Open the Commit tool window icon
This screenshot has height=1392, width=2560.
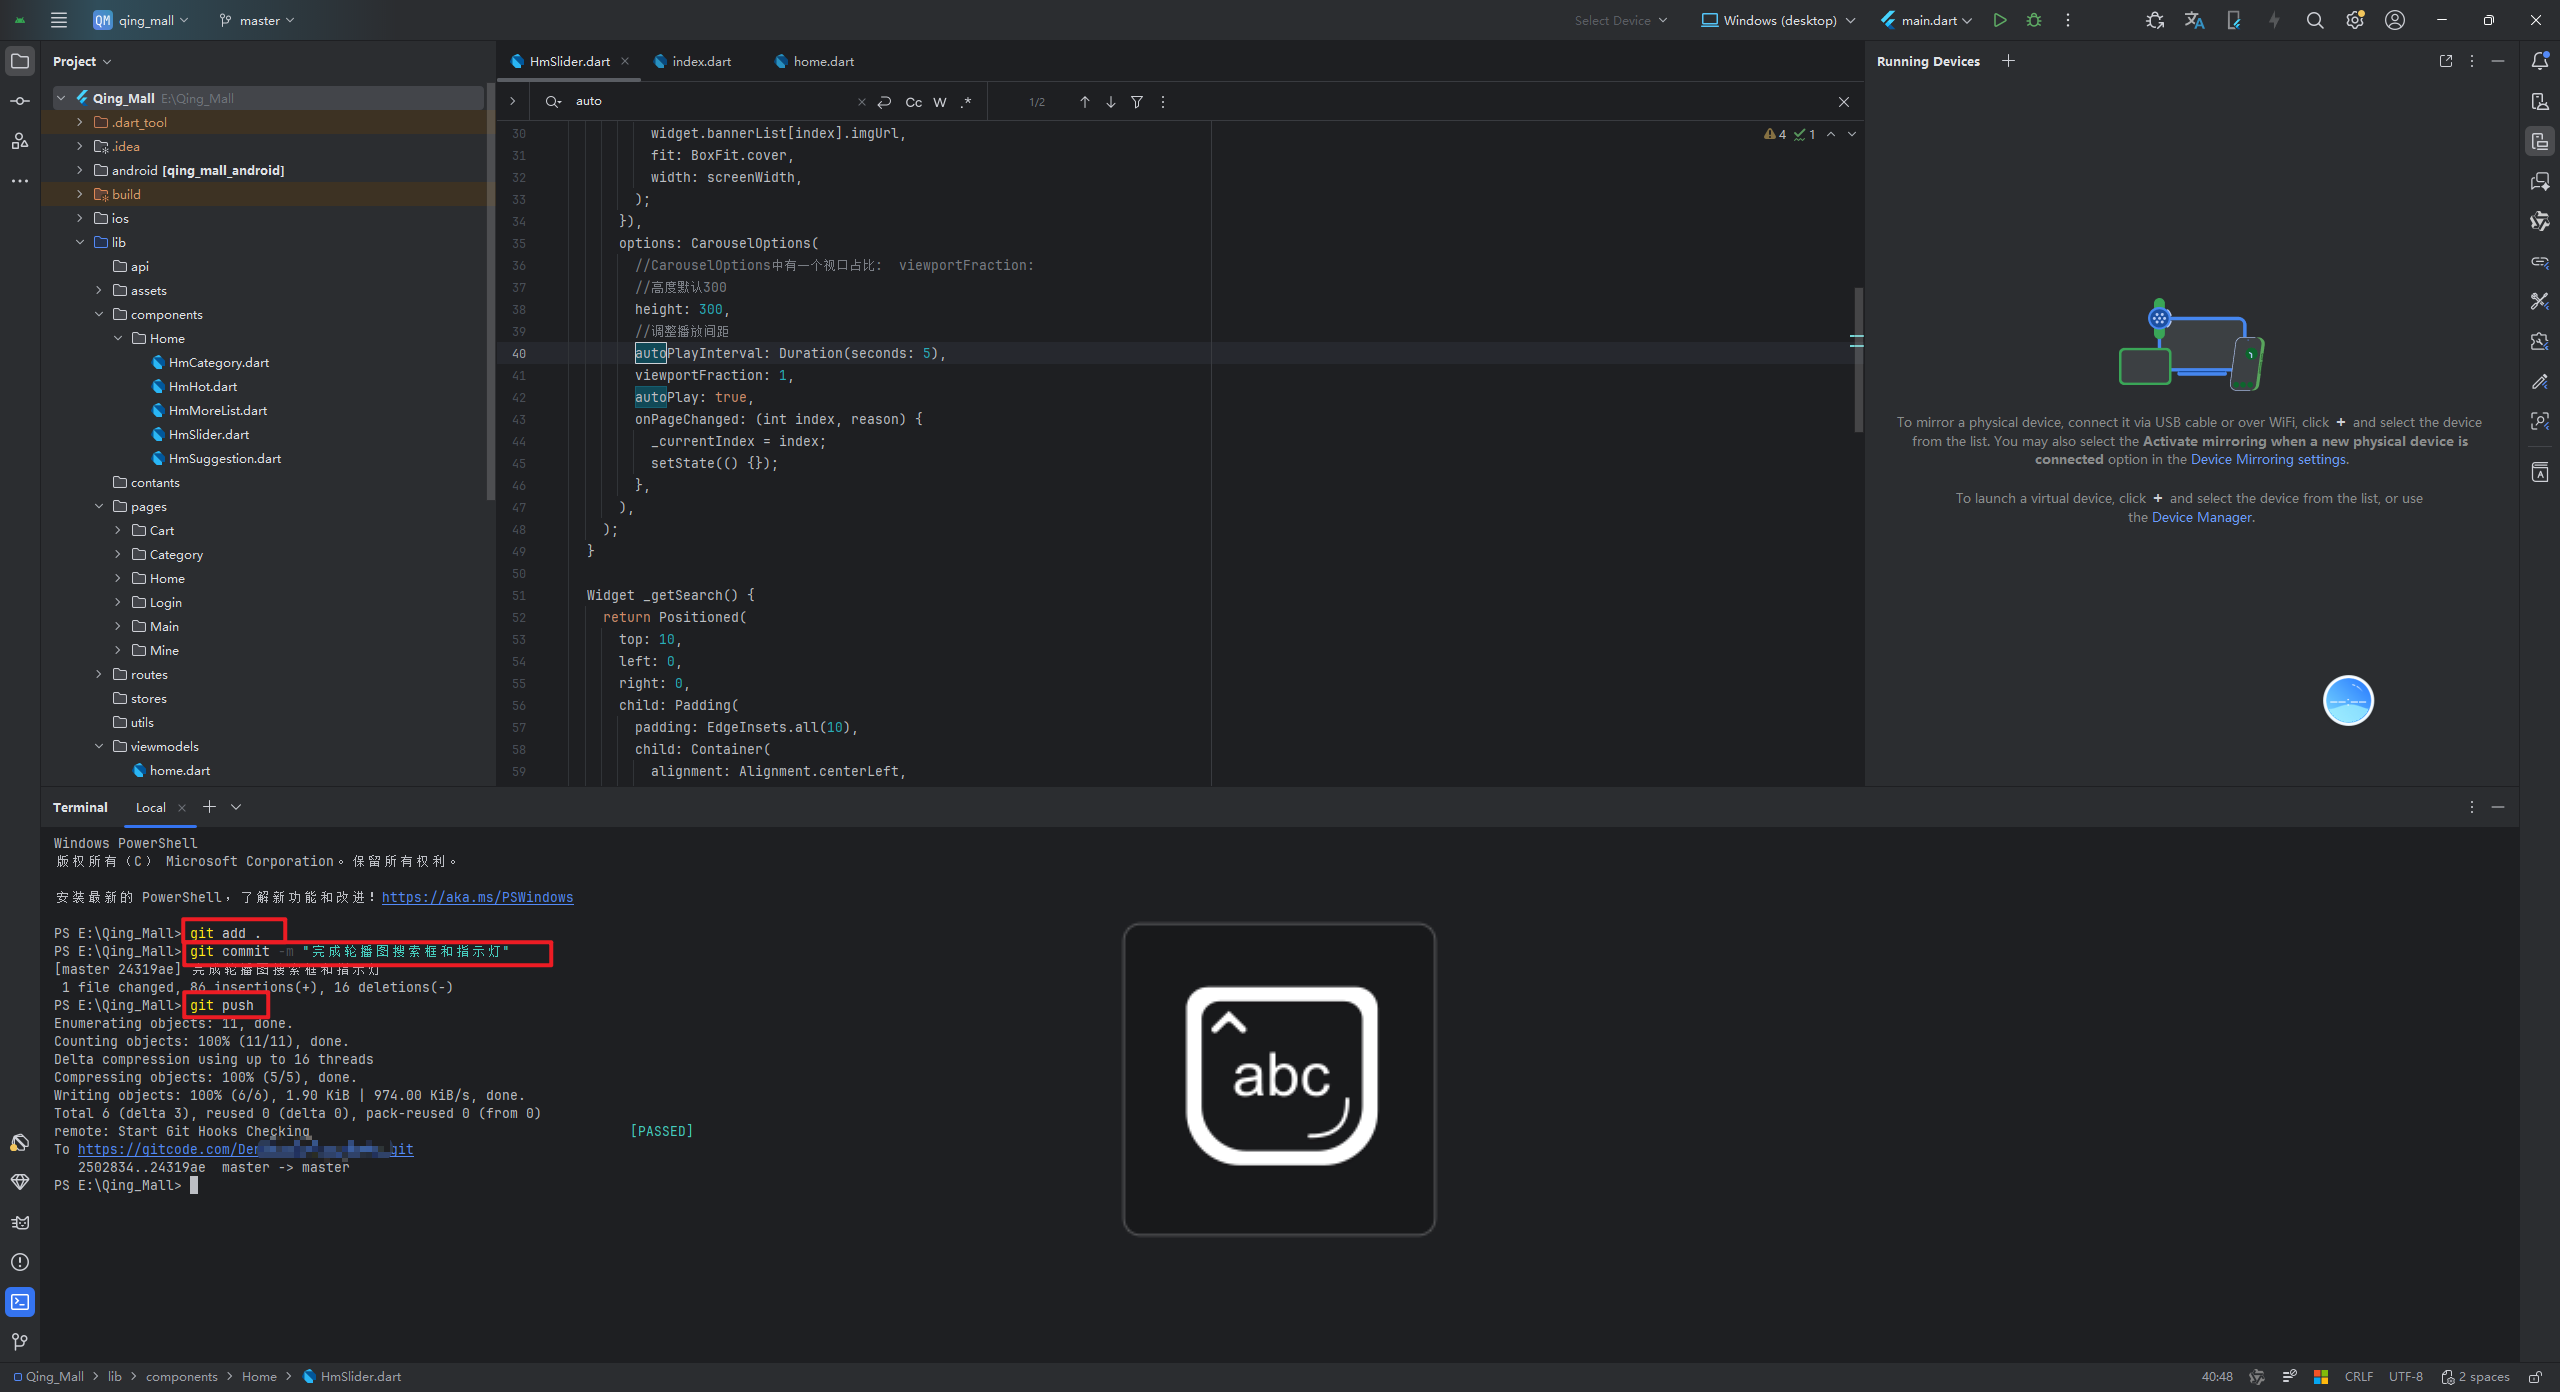pos(20,101)
